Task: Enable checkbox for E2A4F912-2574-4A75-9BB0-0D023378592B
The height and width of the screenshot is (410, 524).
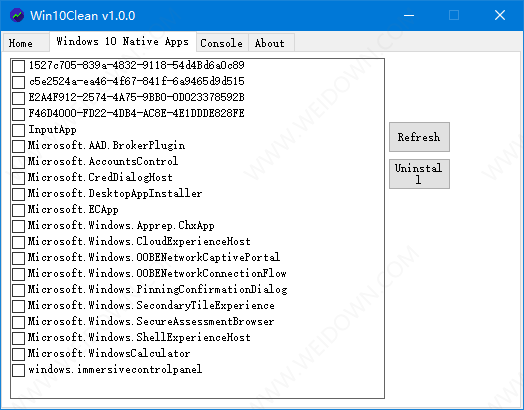Action: pyautogui.click(x=18, y=98)
